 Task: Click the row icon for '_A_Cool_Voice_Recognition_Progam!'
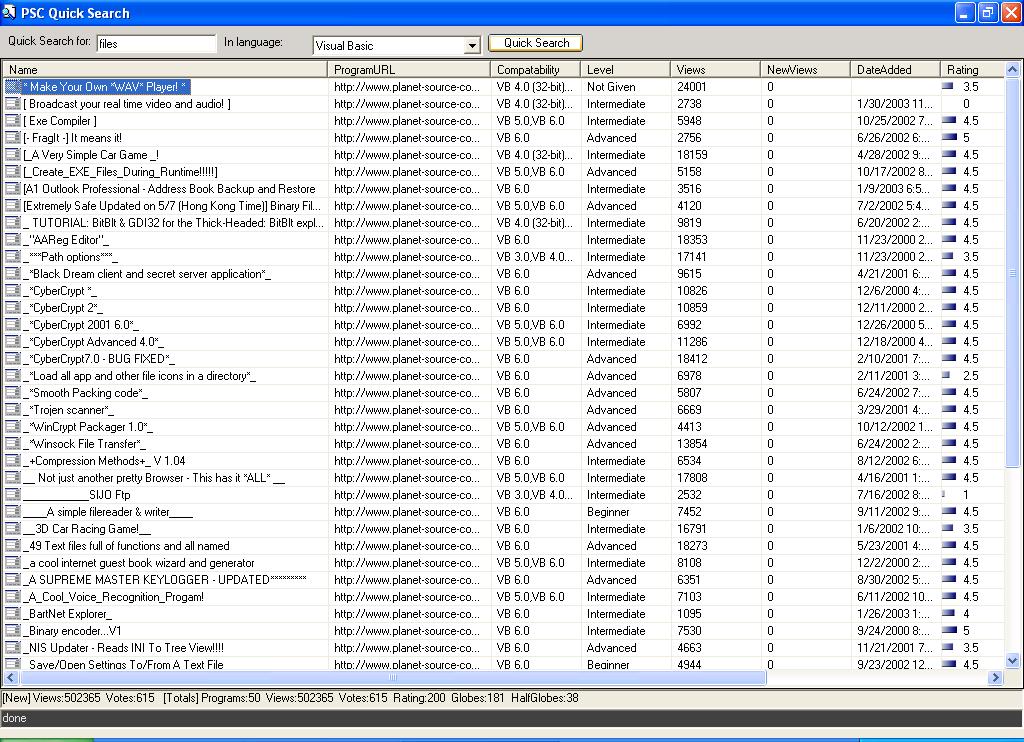click(12, 597)
